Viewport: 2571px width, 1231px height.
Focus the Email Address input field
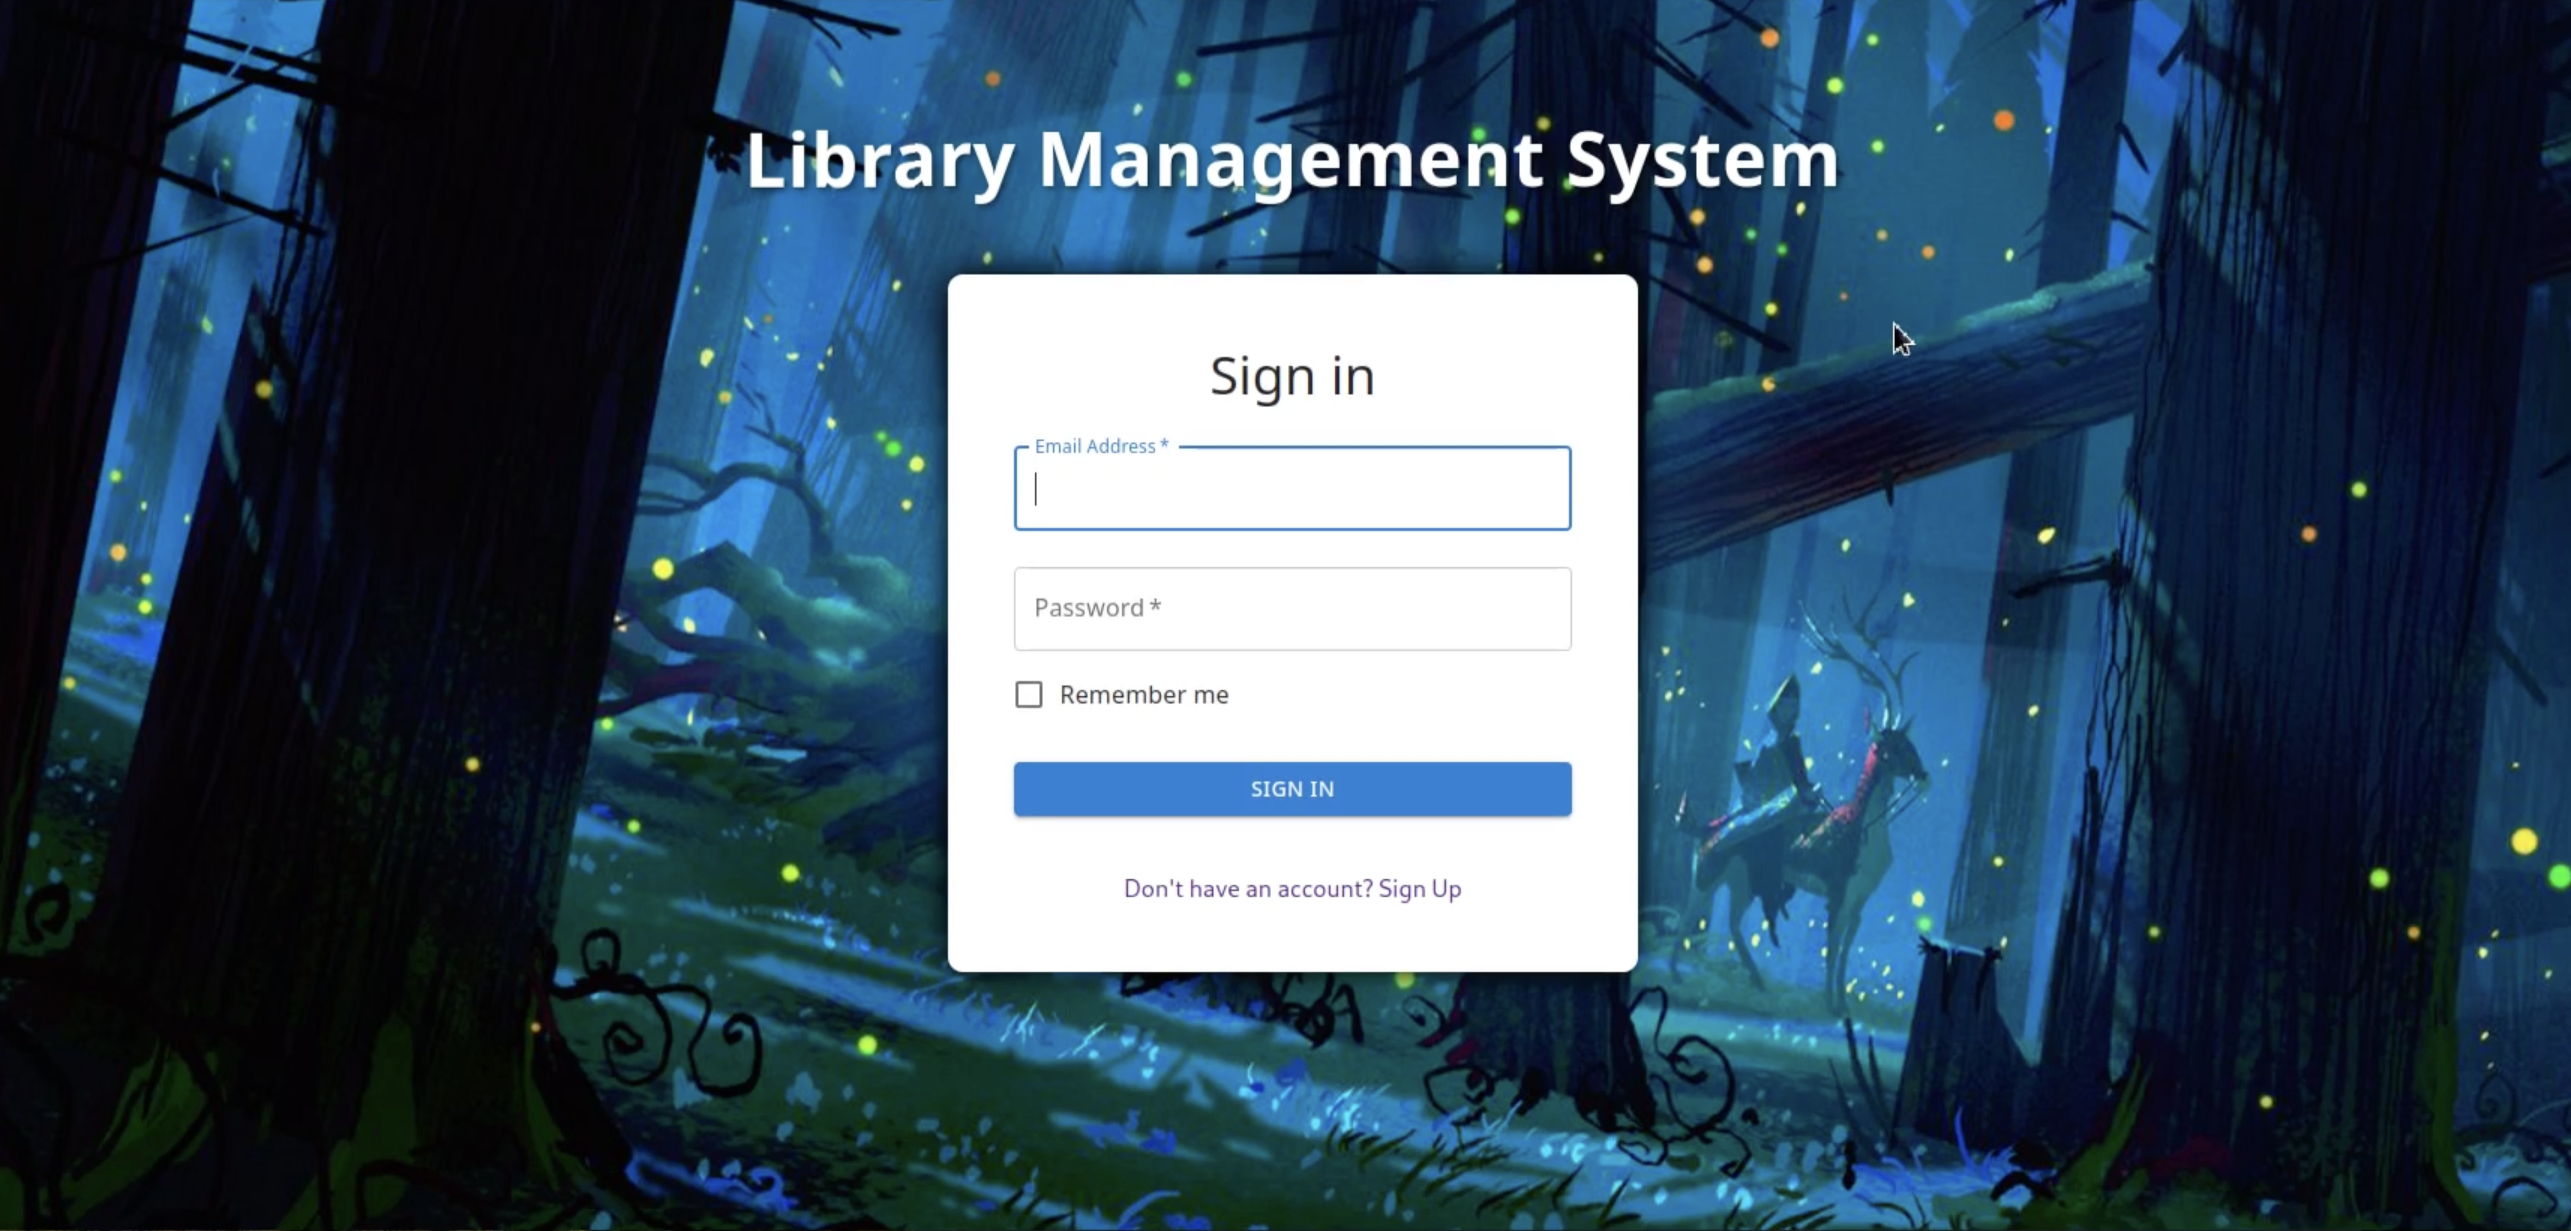click(1292, 489)
